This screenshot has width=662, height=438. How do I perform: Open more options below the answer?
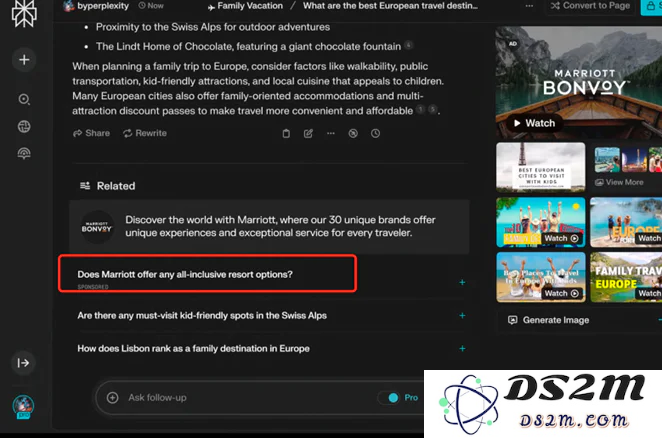[x=331, y=133]
